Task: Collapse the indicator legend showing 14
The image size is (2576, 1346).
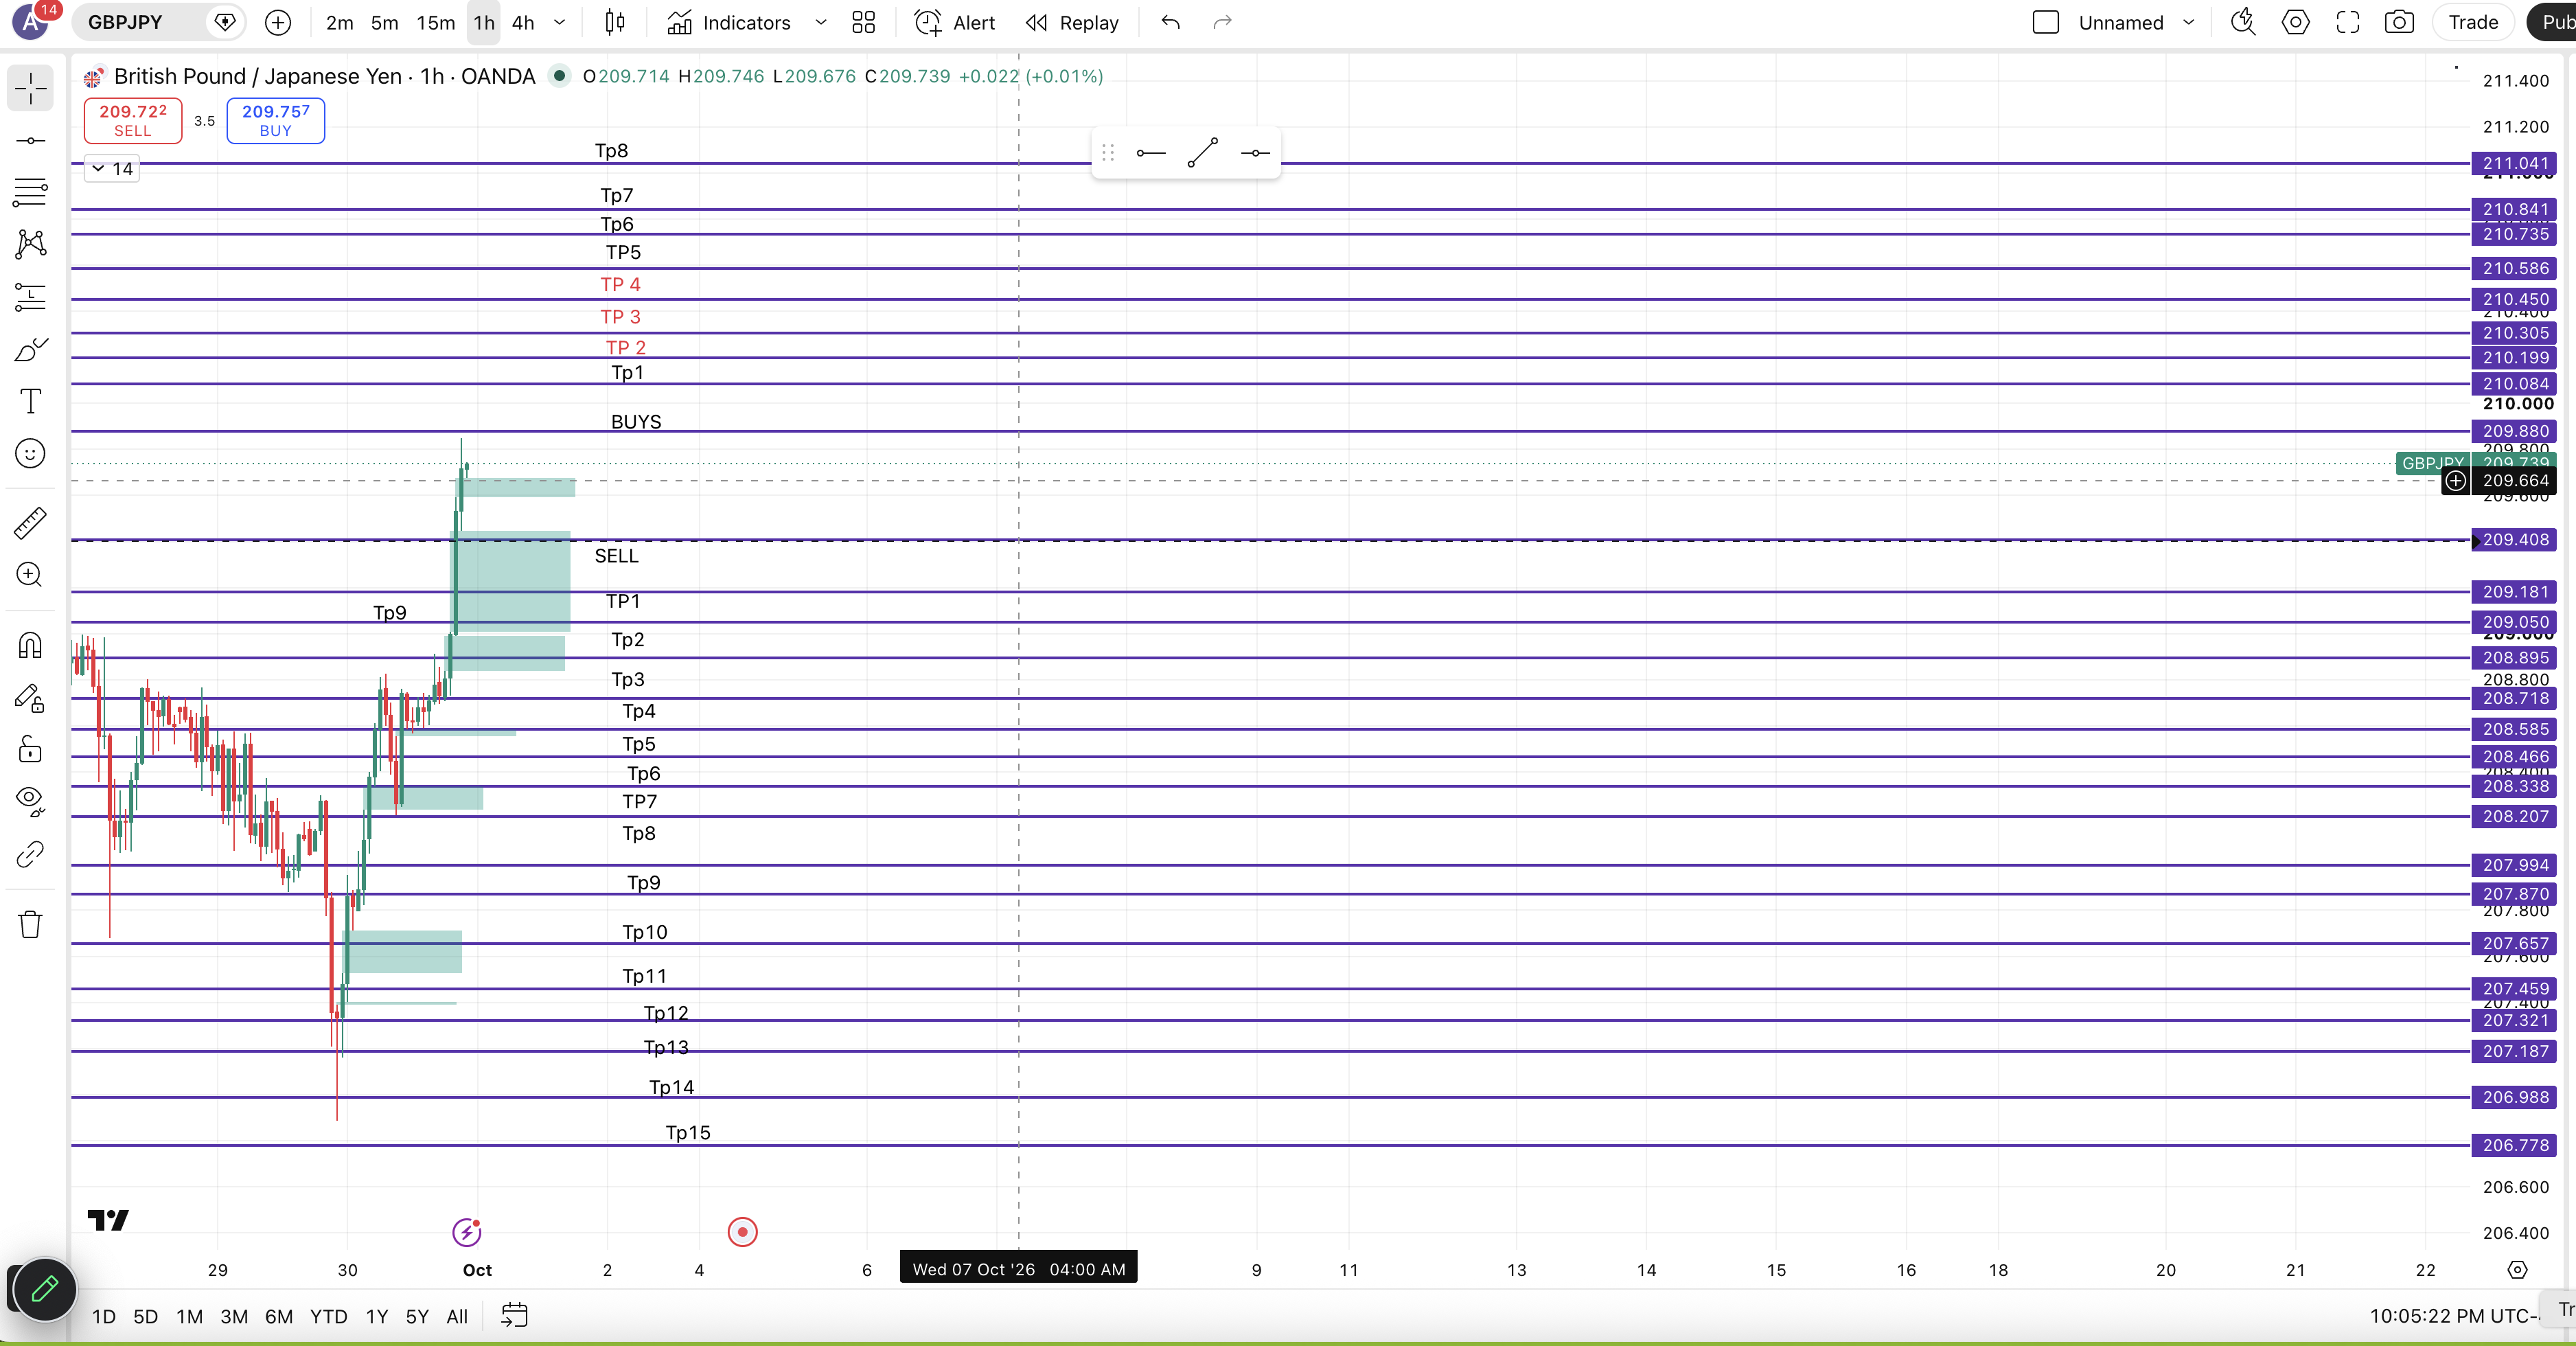Action: pos(112,169)
